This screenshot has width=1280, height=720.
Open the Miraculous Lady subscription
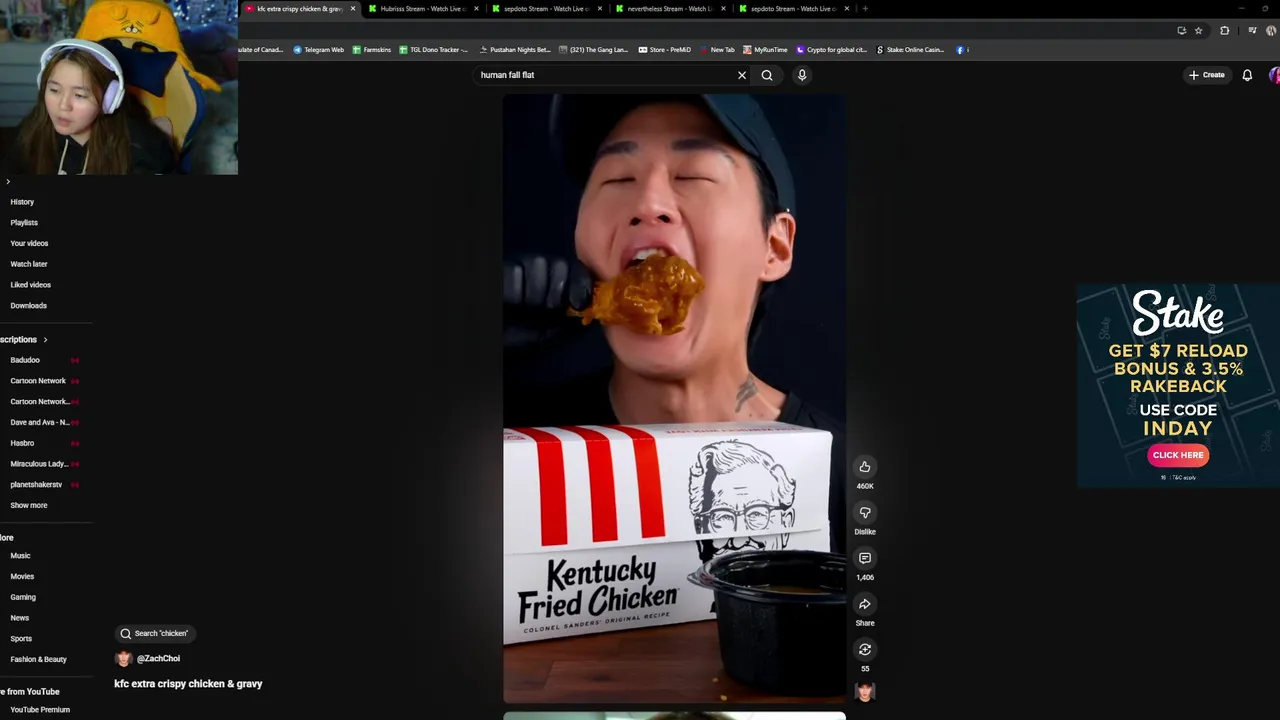click(x=40, y=464)
